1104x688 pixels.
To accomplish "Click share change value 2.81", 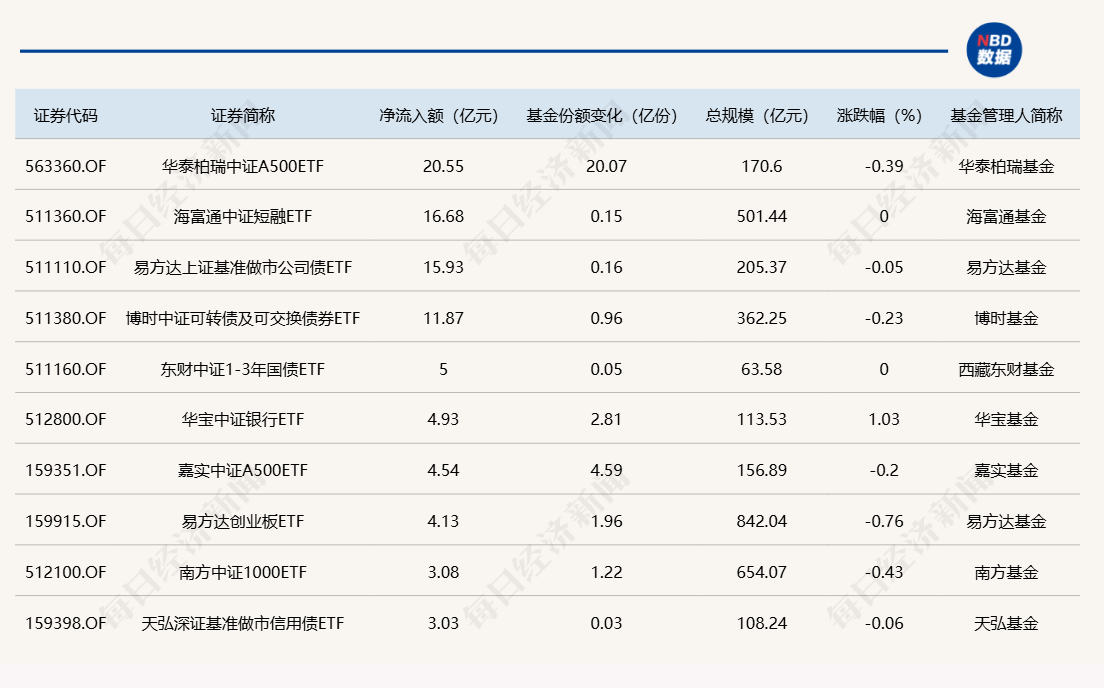I will click(x=606, y=420).
